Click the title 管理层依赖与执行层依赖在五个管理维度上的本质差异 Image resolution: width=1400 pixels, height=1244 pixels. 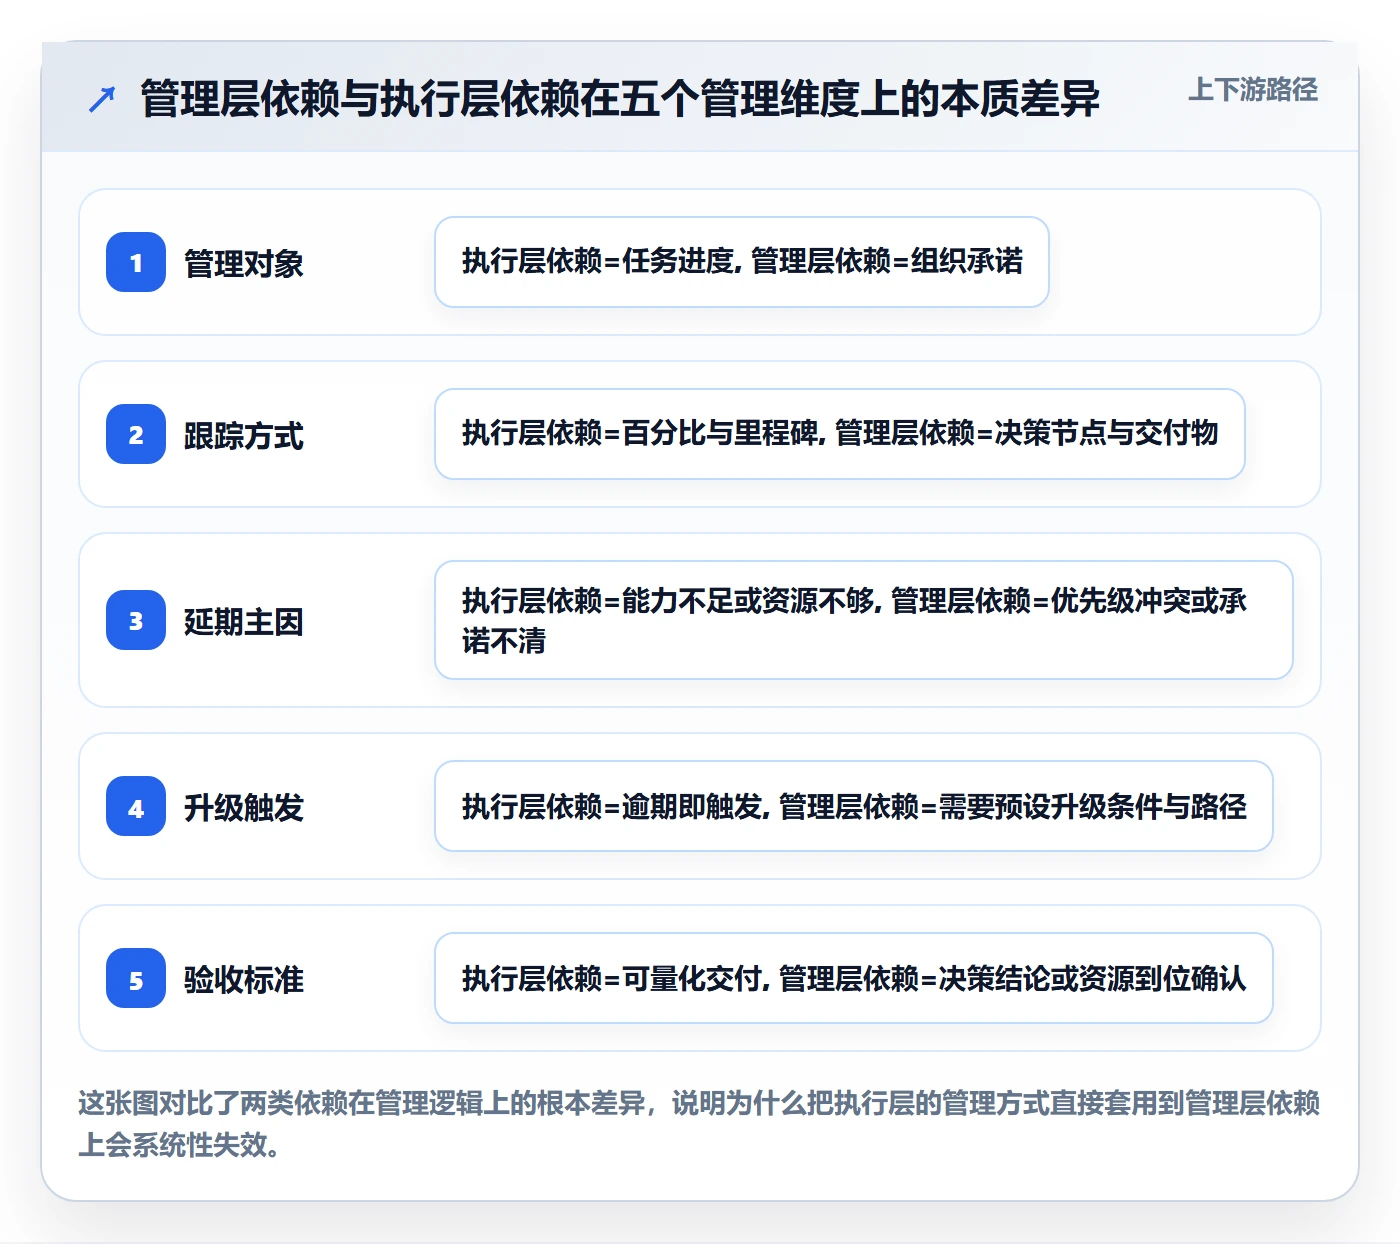point(620,99)
